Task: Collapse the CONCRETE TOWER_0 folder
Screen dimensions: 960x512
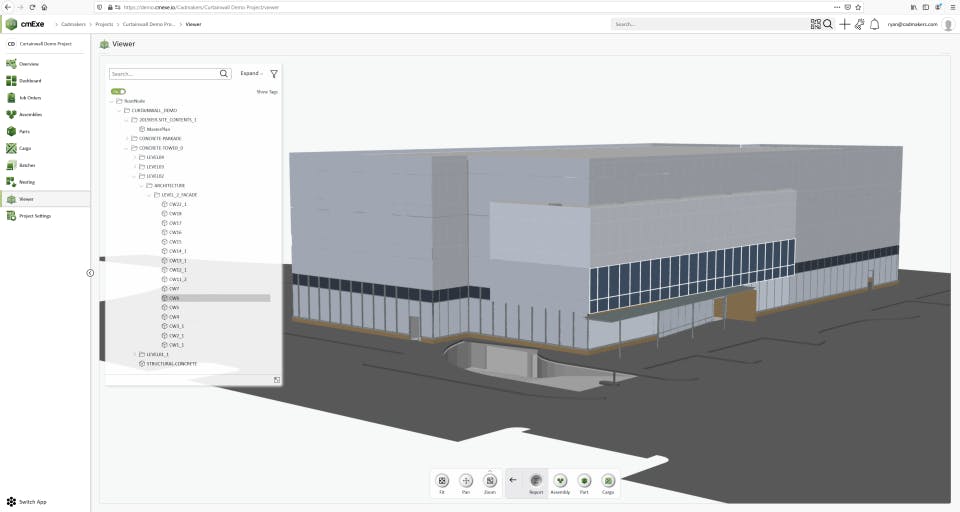Action: point(127,148)
